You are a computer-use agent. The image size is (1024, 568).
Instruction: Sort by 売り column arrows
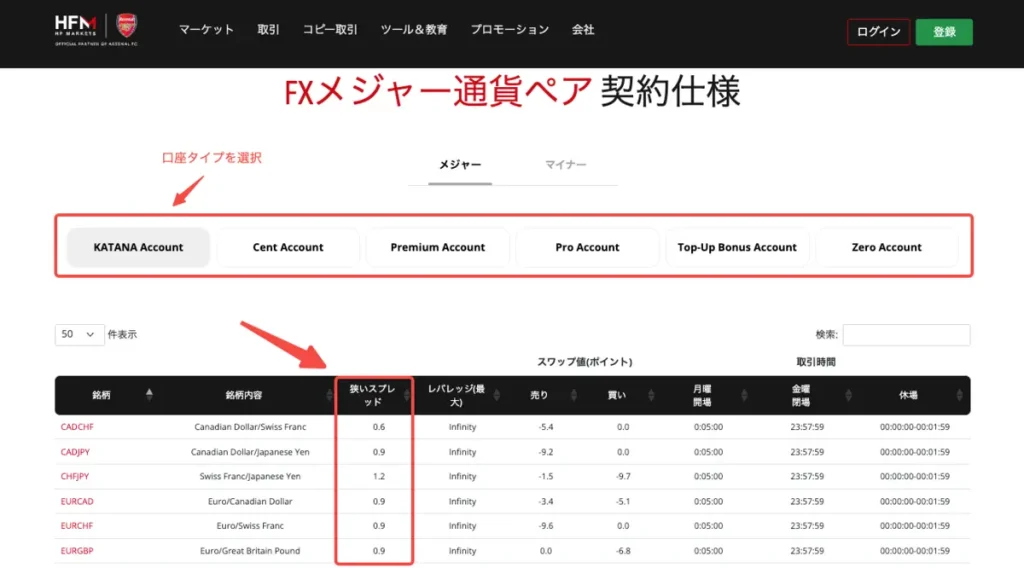(x=573, y=395)
